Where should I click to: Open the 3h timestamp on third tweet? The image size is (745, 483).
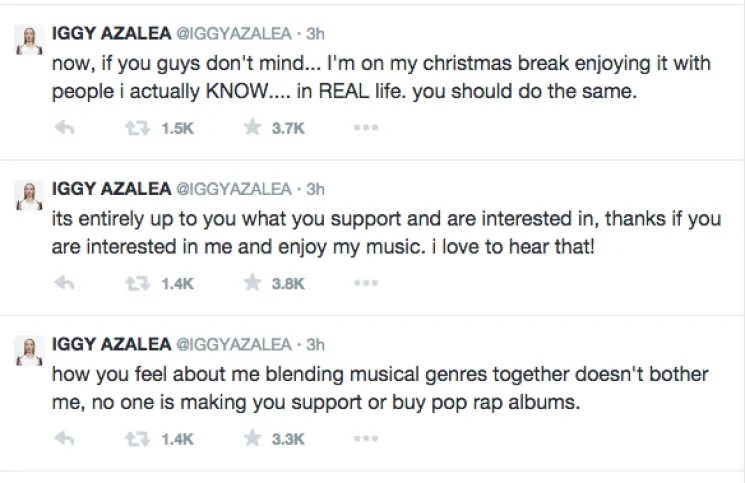pos(315,344)
